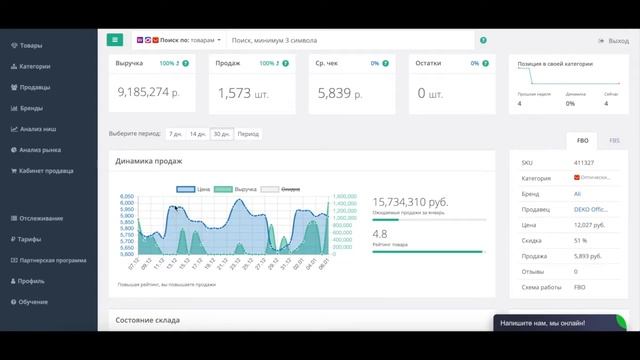Click the Анализ рынка pie icon

pos(14,150)
